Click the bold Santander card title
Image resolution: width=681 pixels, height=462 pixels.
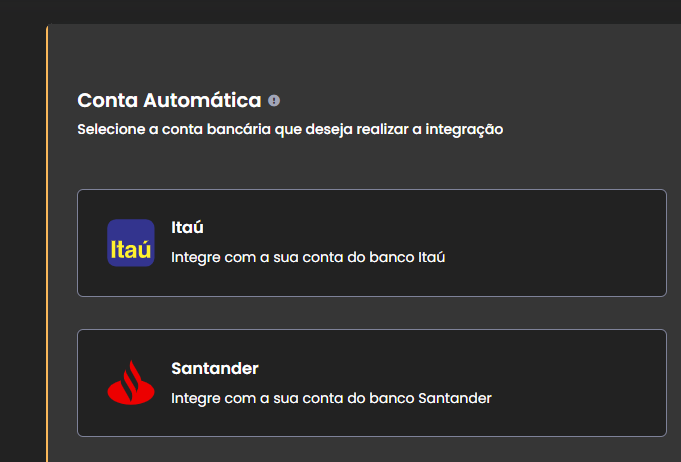pos(214,368)
